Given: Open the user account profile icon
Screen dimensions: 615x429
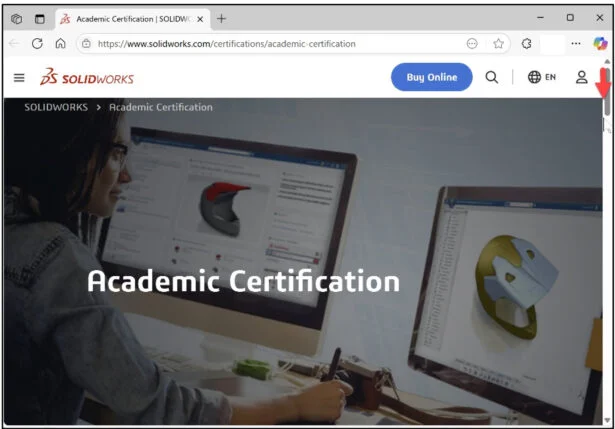Looking at the screenshot, I should click(582, 77).
